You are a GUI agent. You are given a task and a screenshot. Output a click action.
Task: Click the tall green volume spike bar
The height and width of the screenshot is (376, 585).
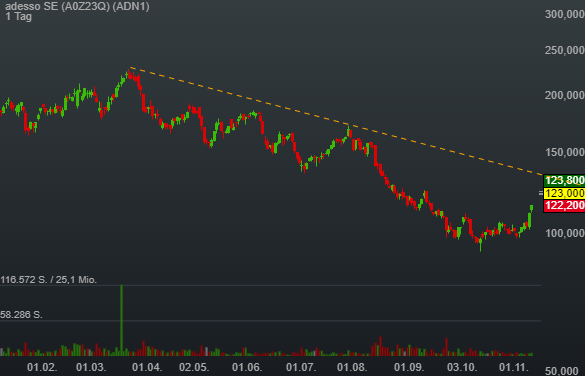[x=121, y=320]
